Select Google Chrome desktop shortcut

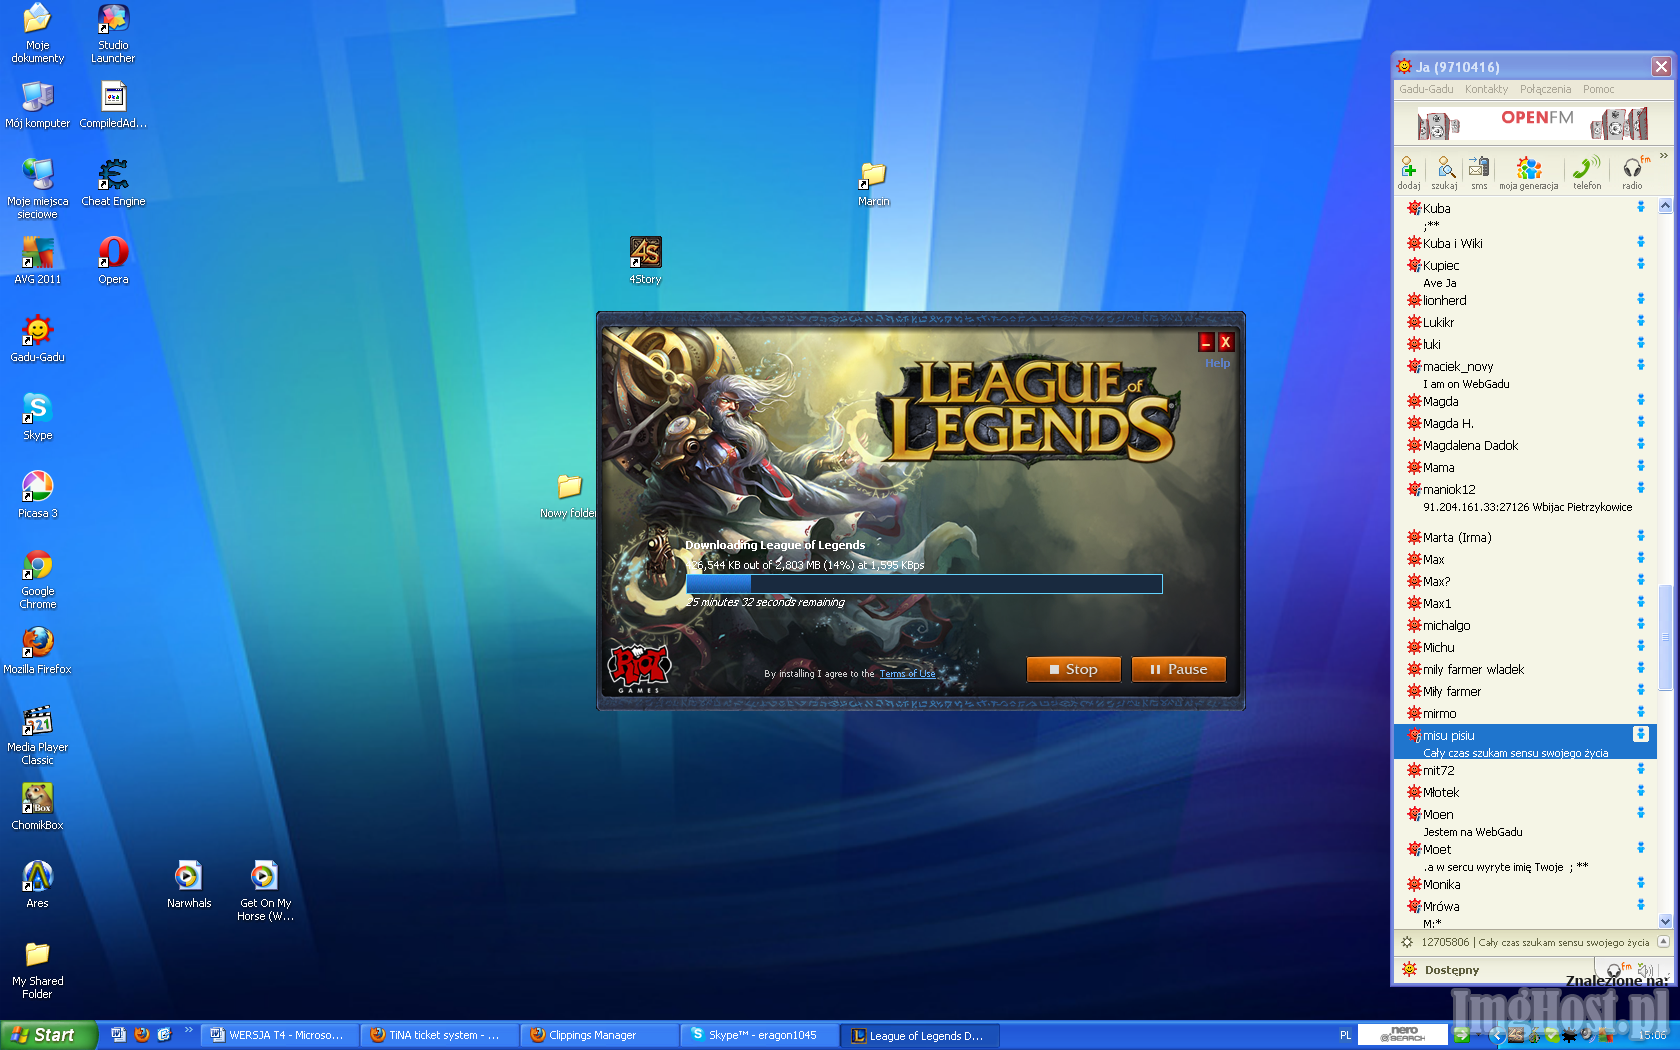(x=38, y=579)
